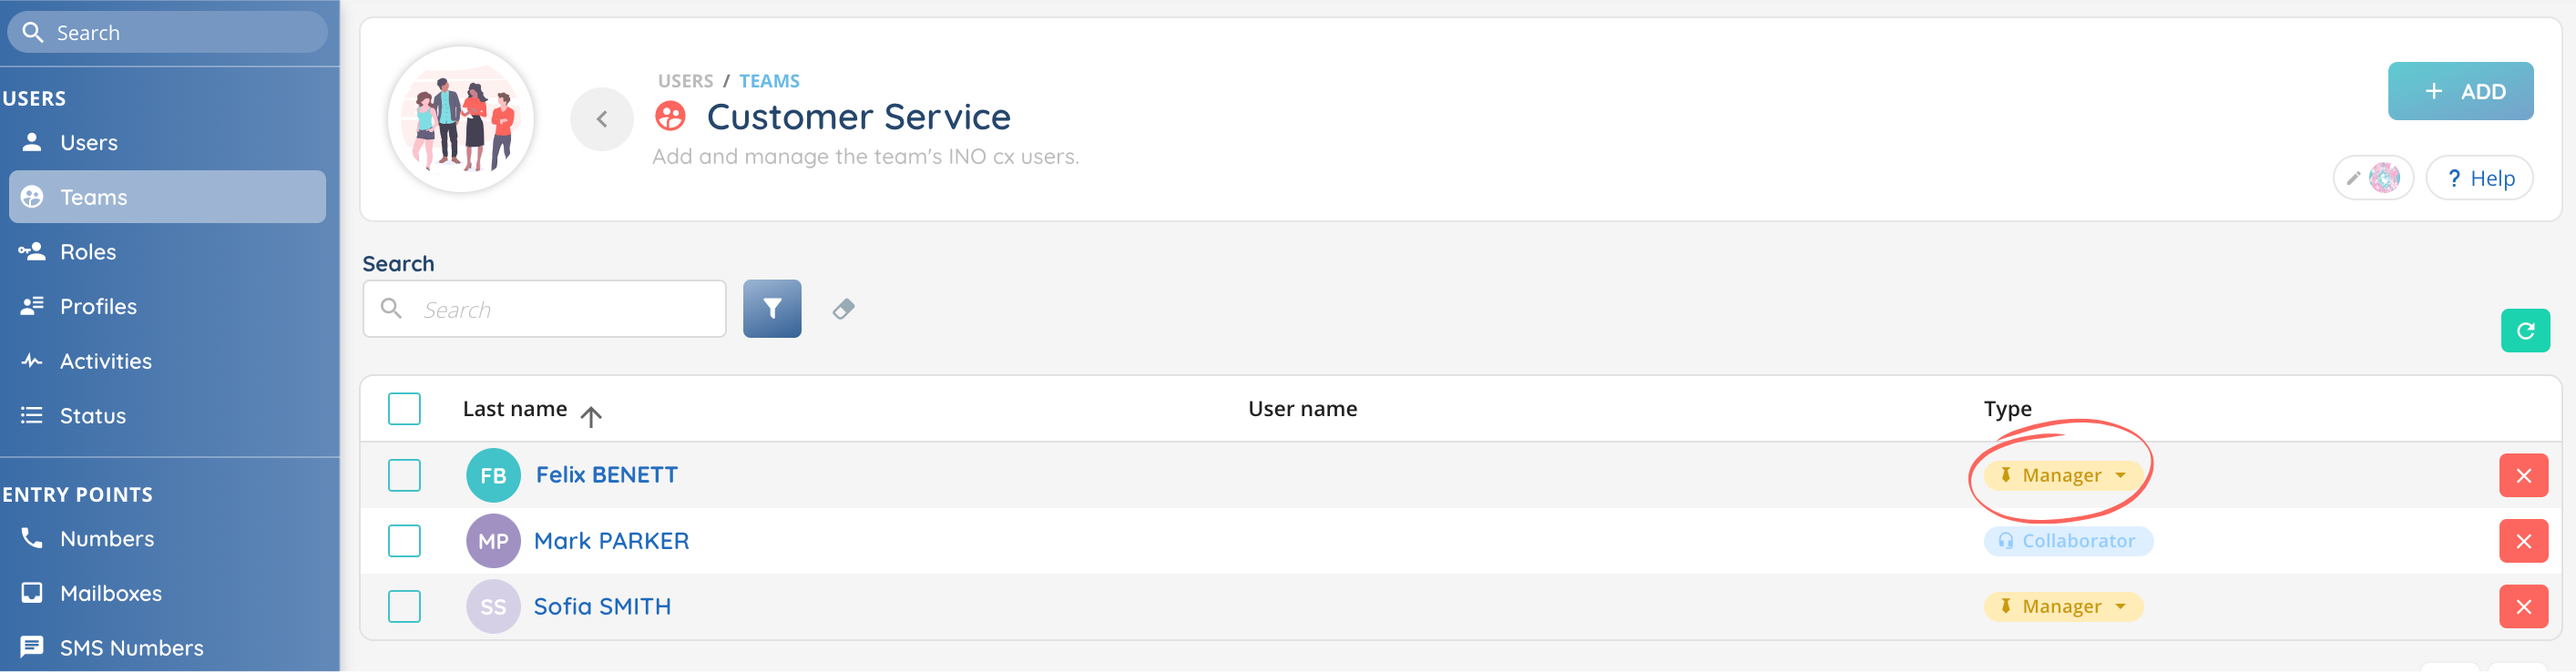
Task: Check the box for Felix BENETT
Action: 404,476
